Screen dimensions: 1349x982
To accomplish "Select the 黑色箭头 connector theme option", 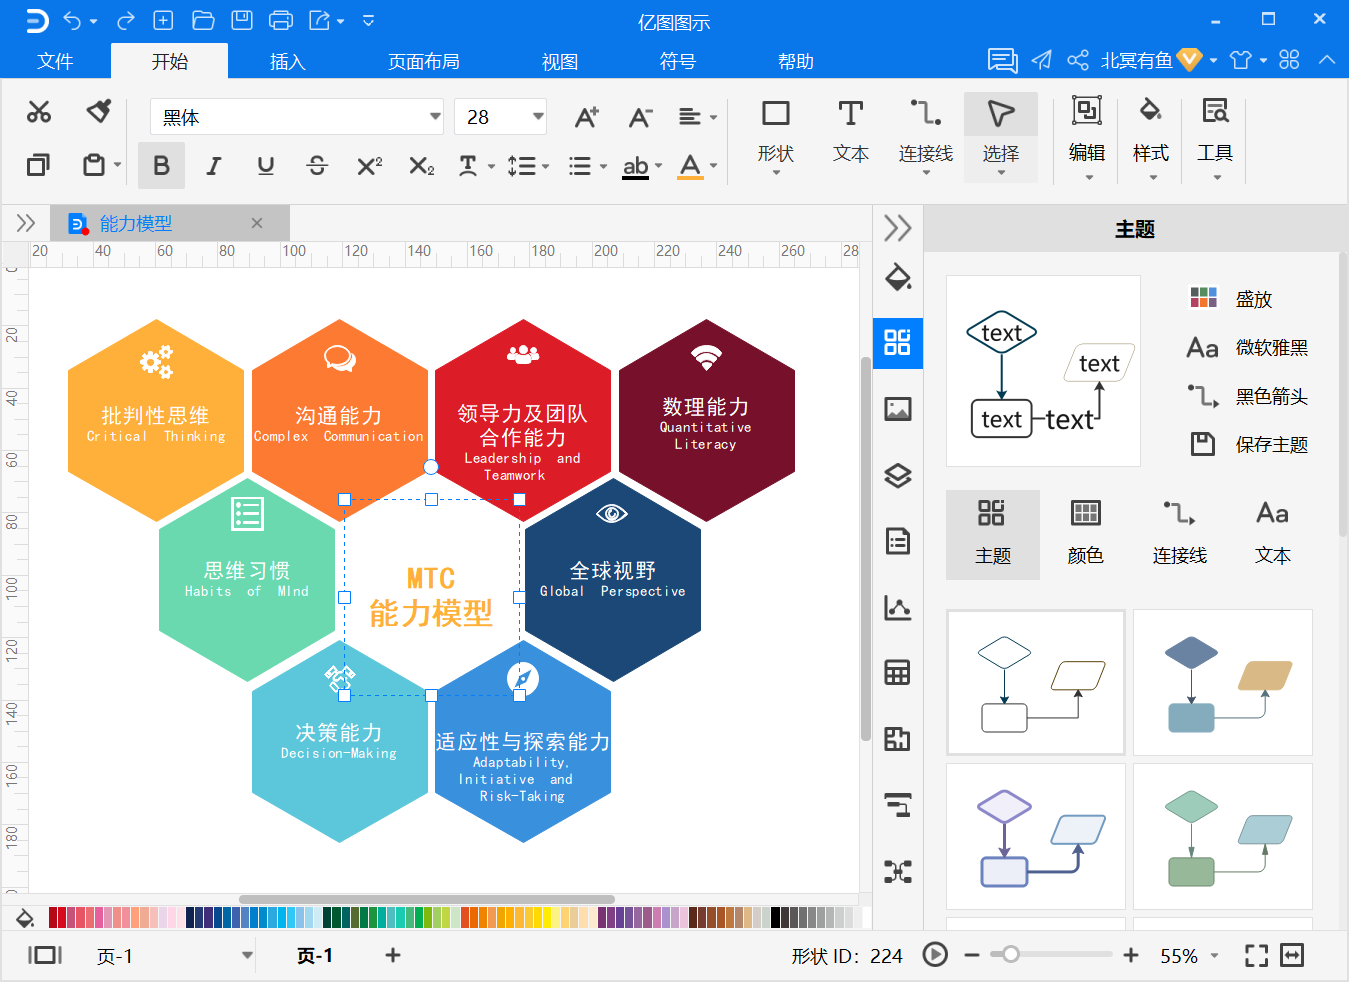I will click(x=1247, y=396).
